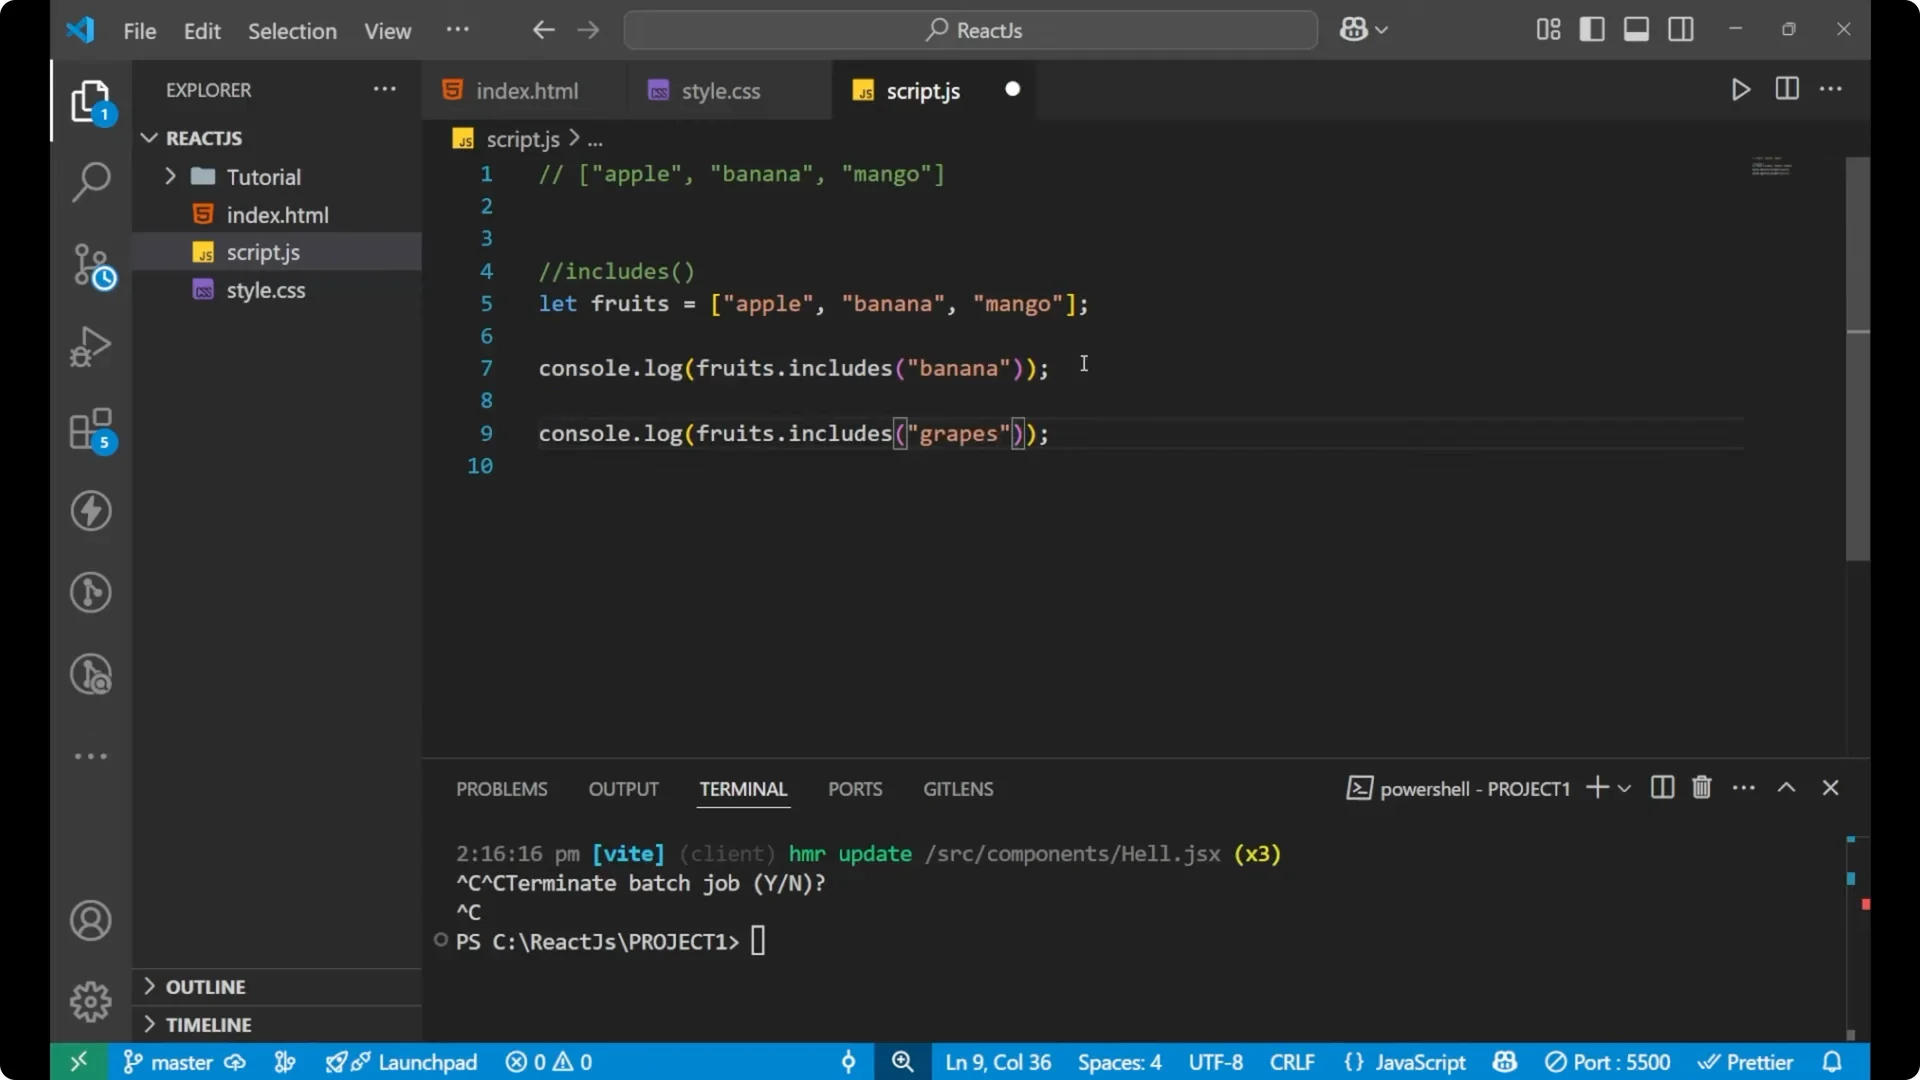The image size is (1920, 1080).
Task: Select the Run and Debug icon
Action: [x=91, y=345]
